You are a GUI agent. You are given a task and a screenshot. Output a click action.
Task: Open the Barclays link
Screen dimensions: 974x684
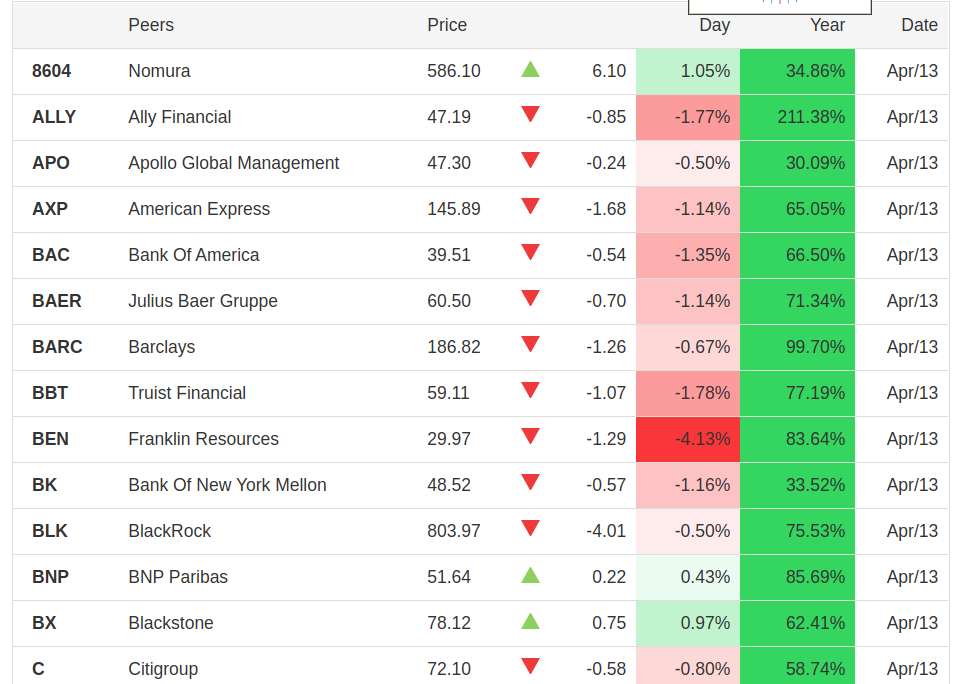pyautogui.click(x=162, y=347)
